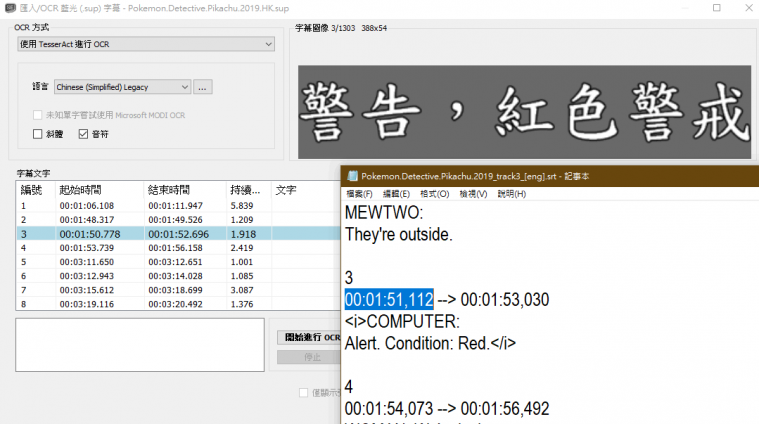Open the View (檢視) menu in Notepad
The width and height of the screenshot is (759, 424).
473,194
